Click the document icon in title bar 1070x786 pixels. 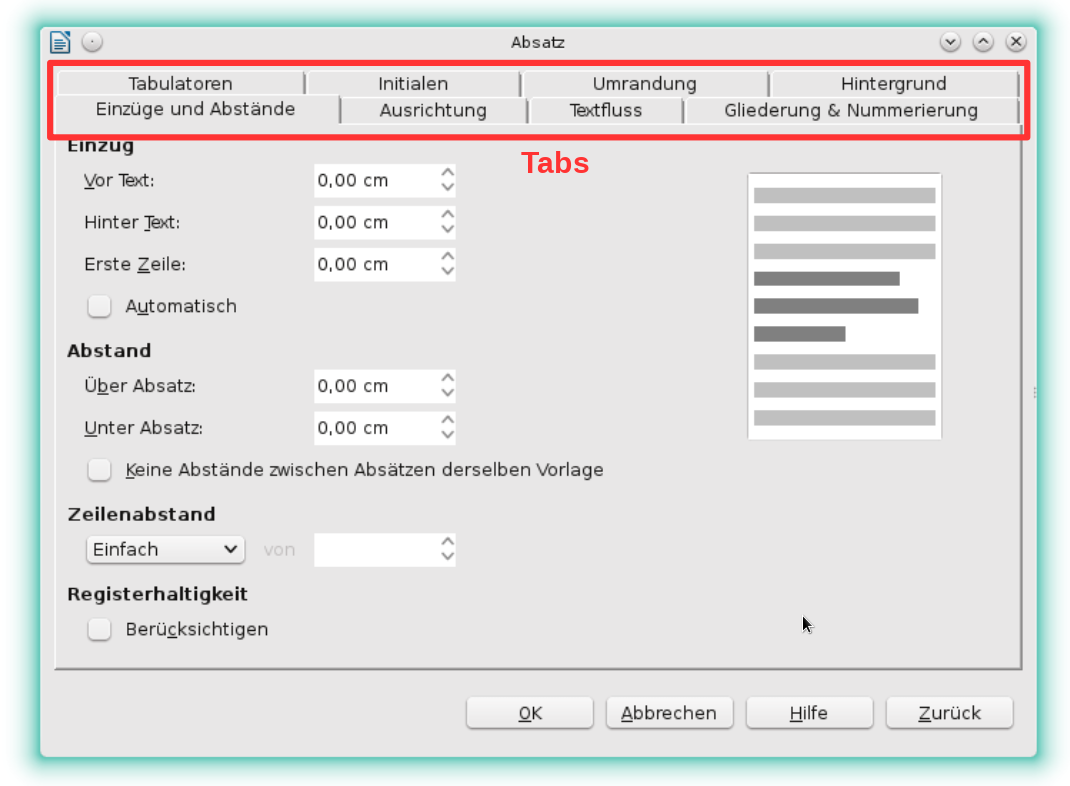(61, 42)
